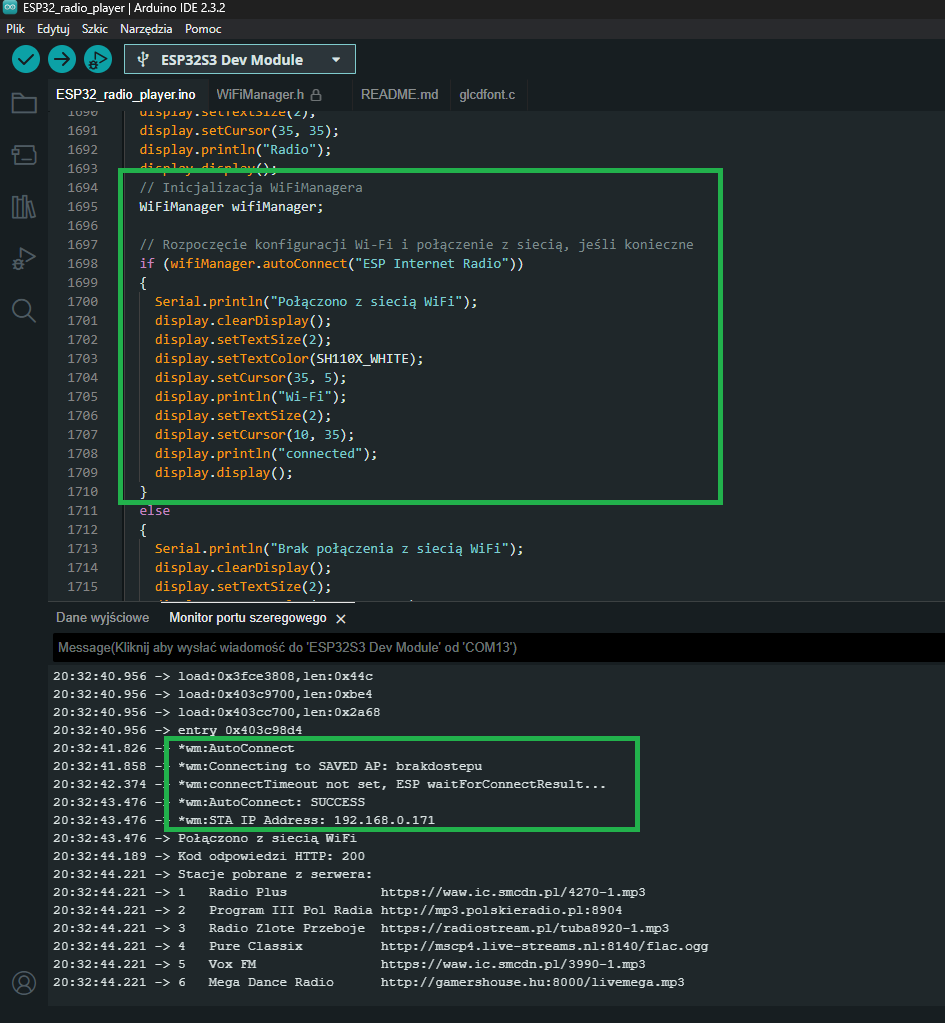Click the Serial.println "Połączono z siecią WiFi" line

coord(316,301)
